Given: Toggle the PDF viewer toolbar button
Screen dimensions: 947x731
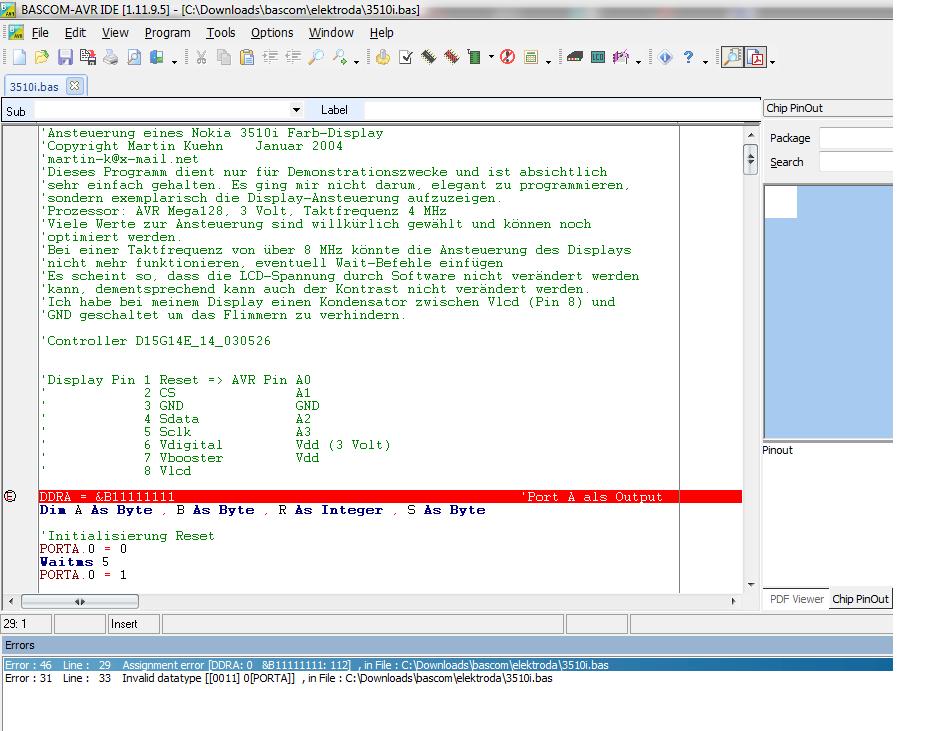Looking at the screenshot, I should (x=755, y=58).
